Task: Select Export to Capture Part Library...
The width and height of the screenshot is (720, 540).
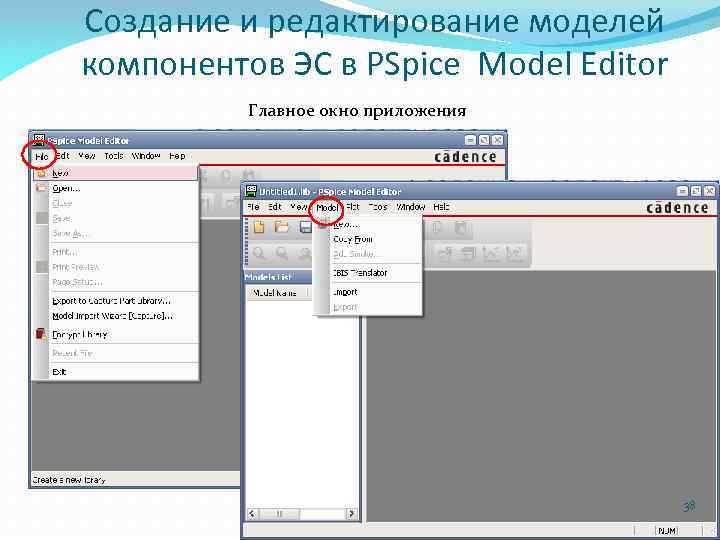Action: click(x=115, y=301)
